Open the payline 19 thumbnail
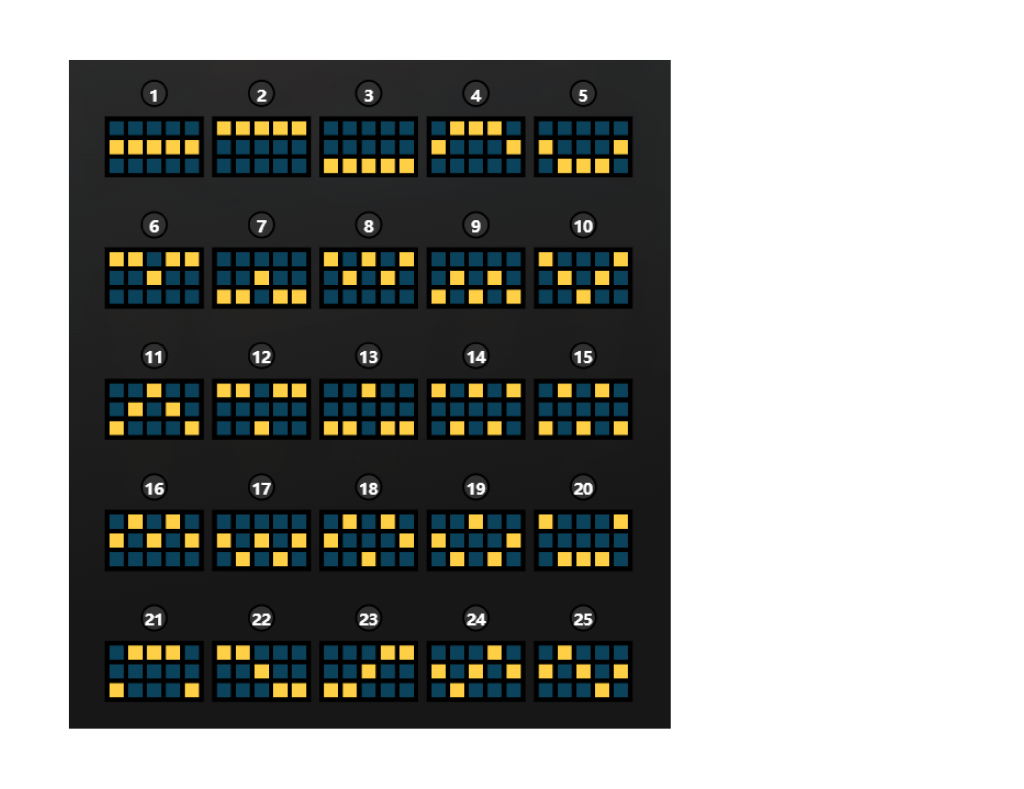 click(475, 539)
